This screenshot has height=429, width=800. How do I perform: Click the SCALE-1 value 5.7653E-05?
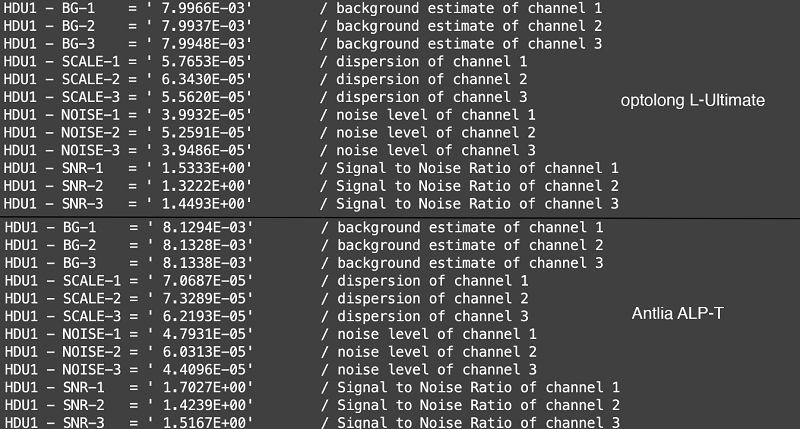pos(204,62)
